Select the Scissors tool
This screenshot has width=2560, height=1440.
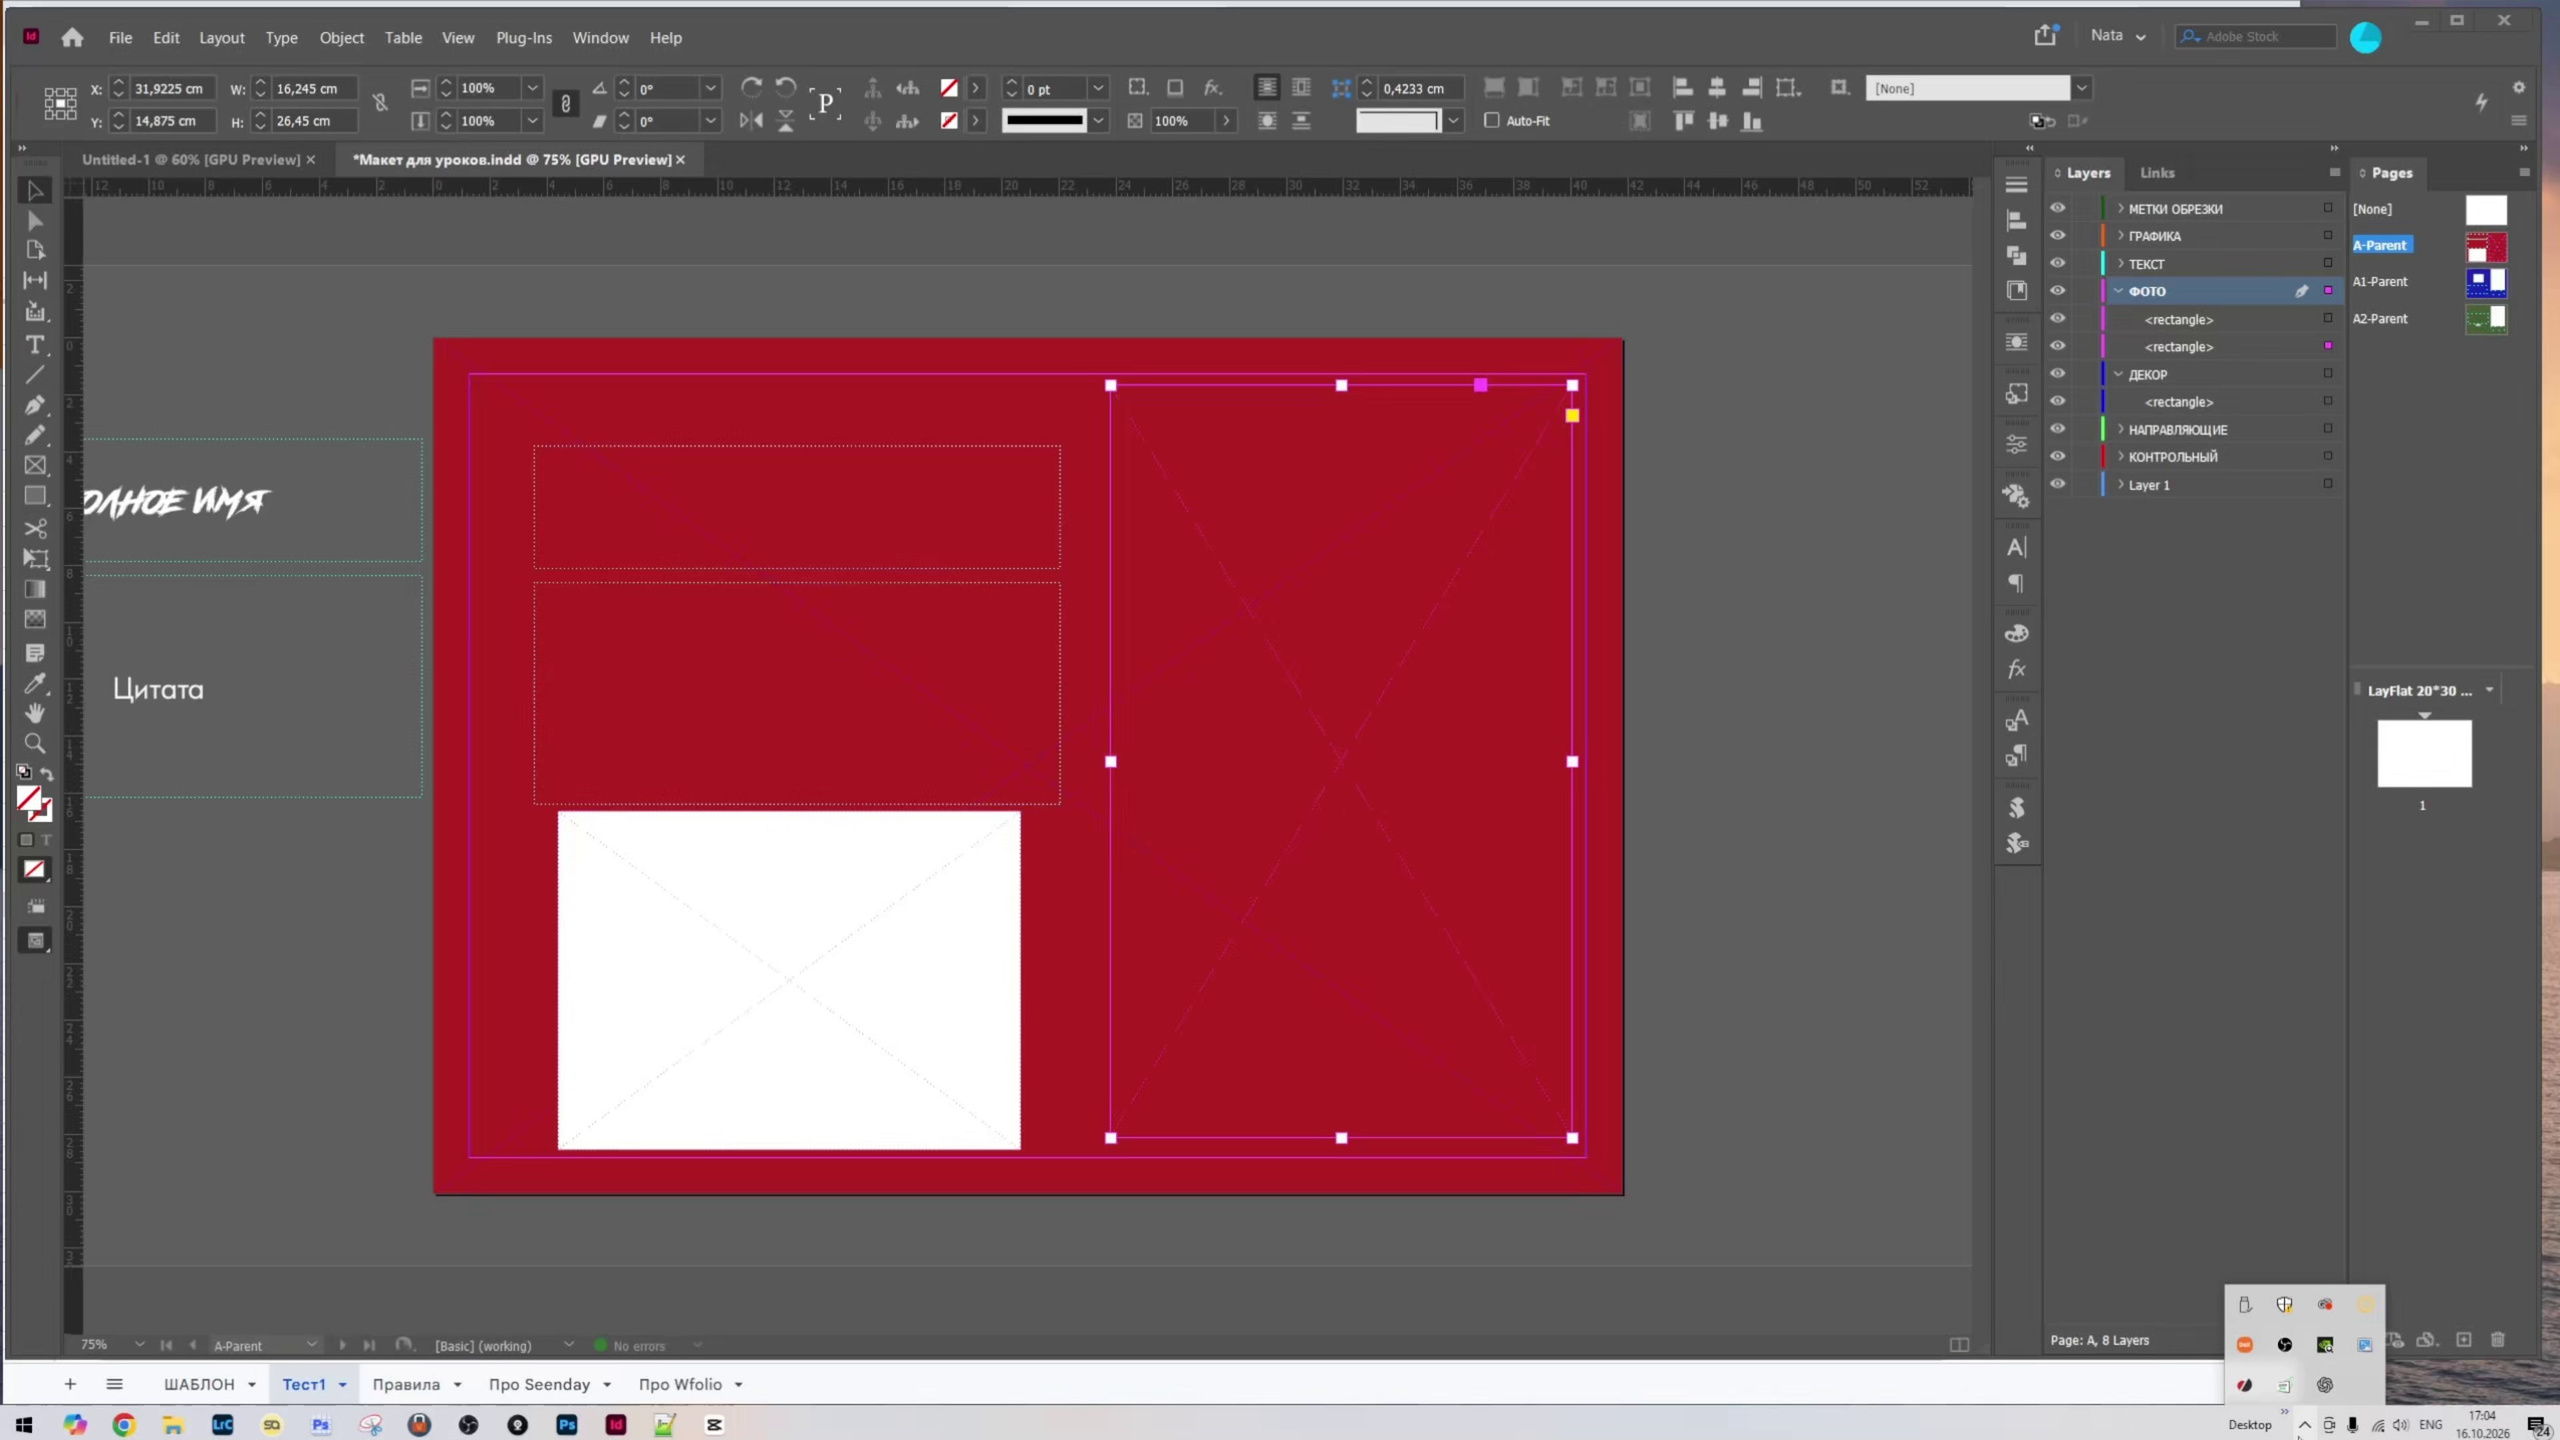[35, 528]
